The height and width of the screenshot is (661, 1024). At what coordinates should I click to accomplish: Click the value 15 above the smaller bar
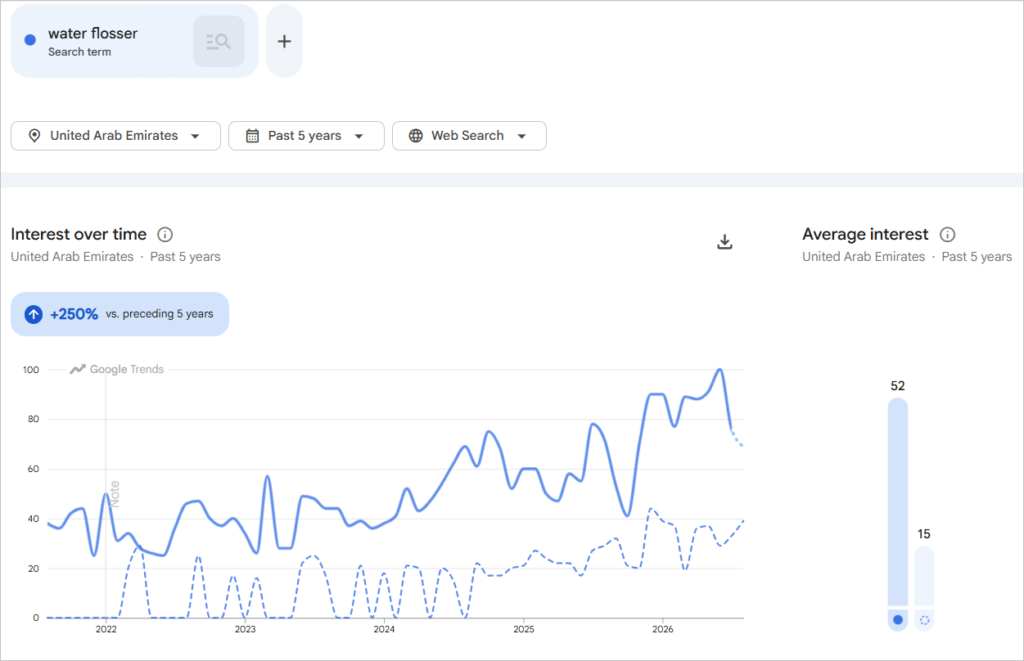click(x=924, y=534)
